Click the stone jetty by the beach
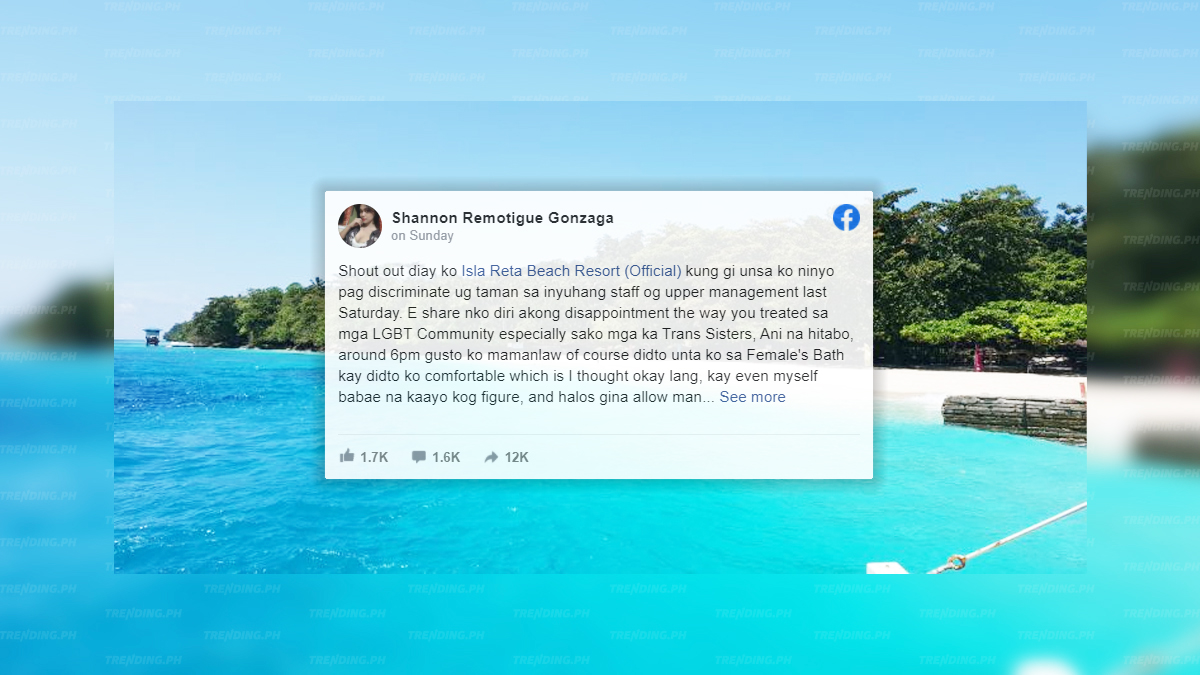 click(x=1013, y=419)
